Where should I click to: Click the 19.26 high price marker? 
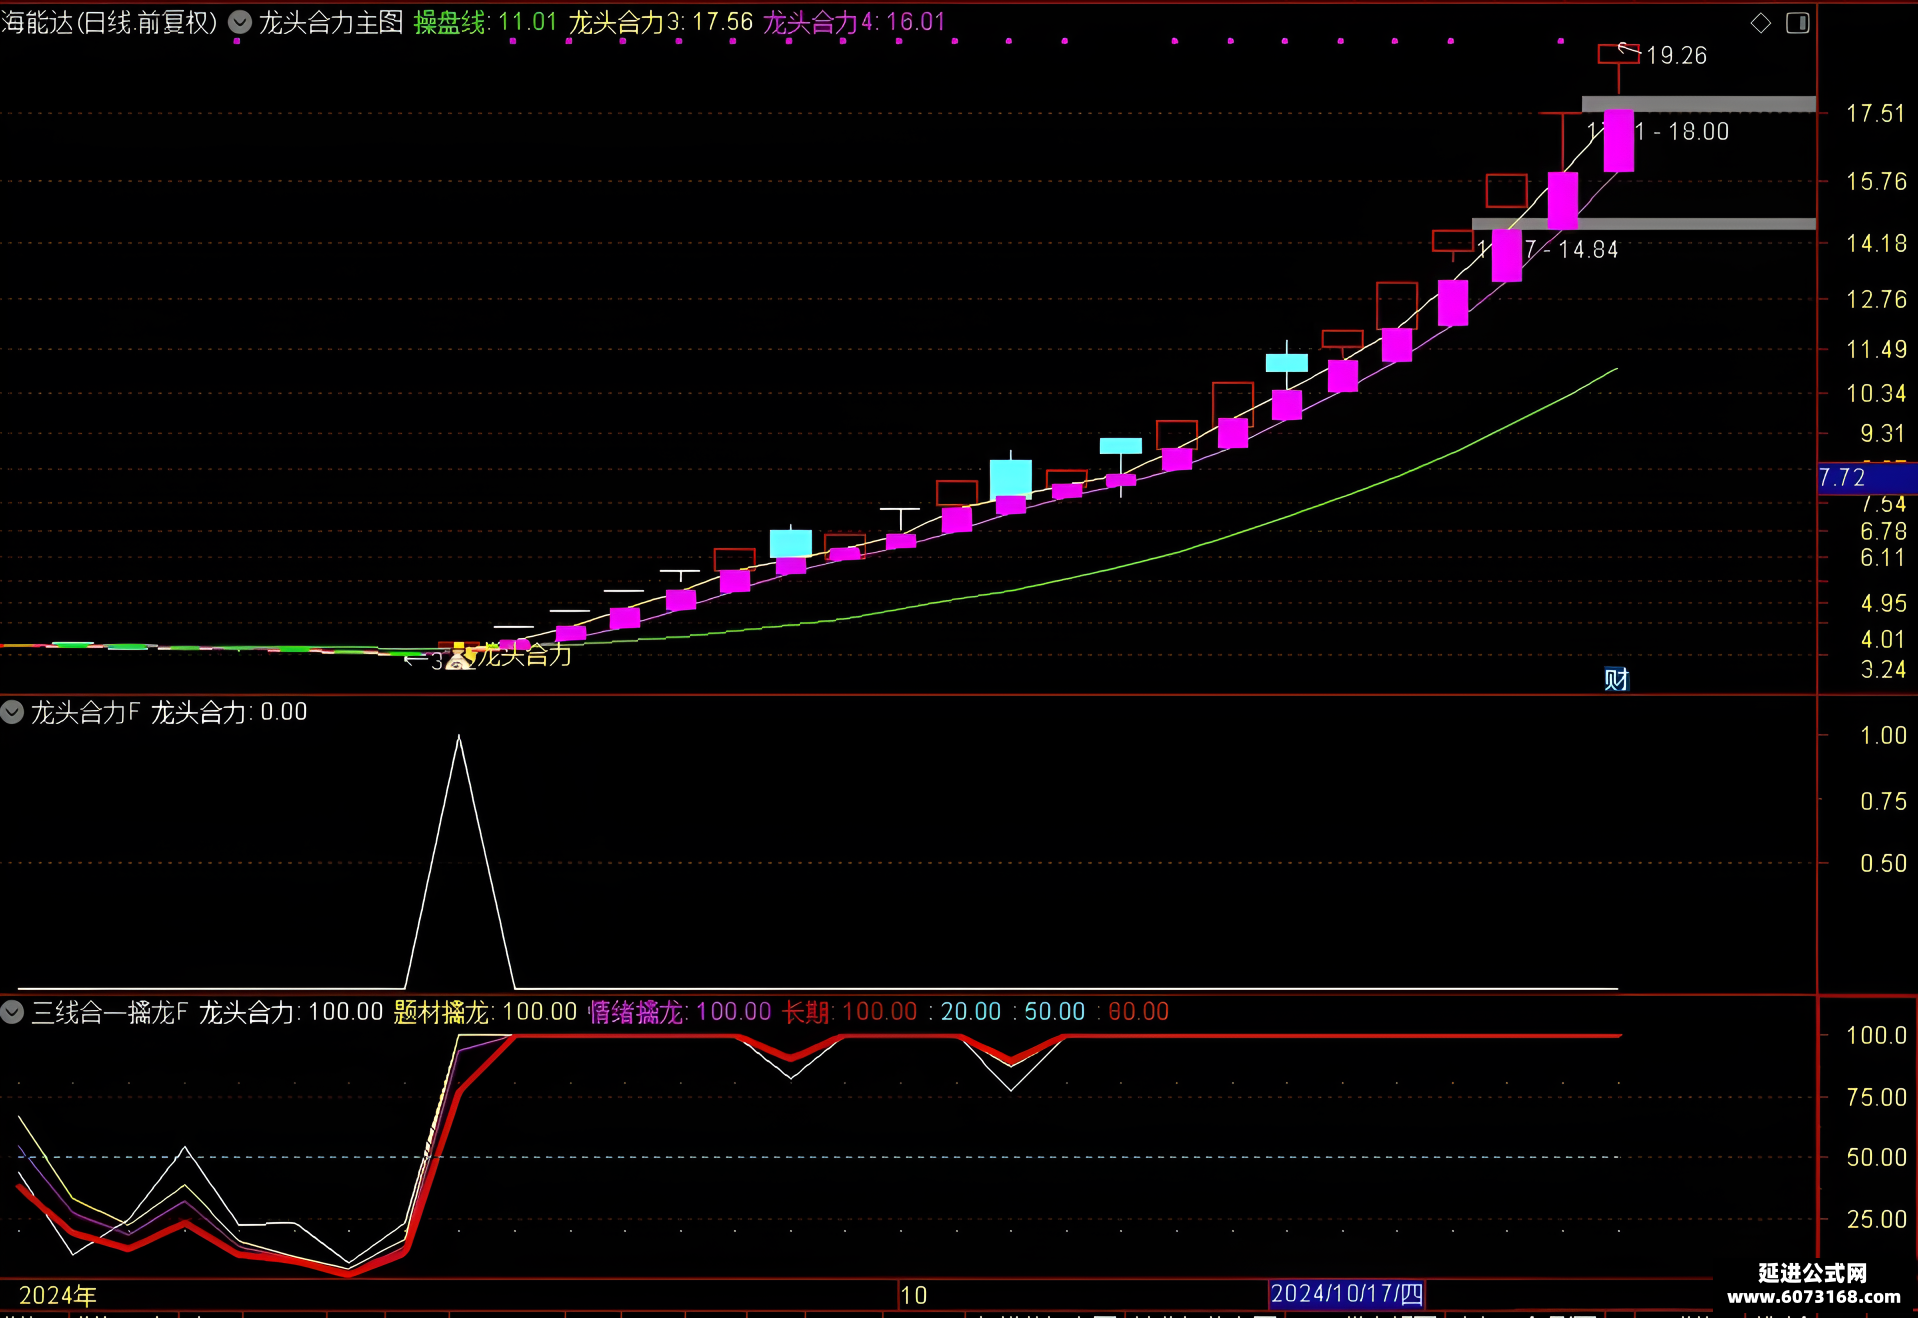pos(1677,56)
